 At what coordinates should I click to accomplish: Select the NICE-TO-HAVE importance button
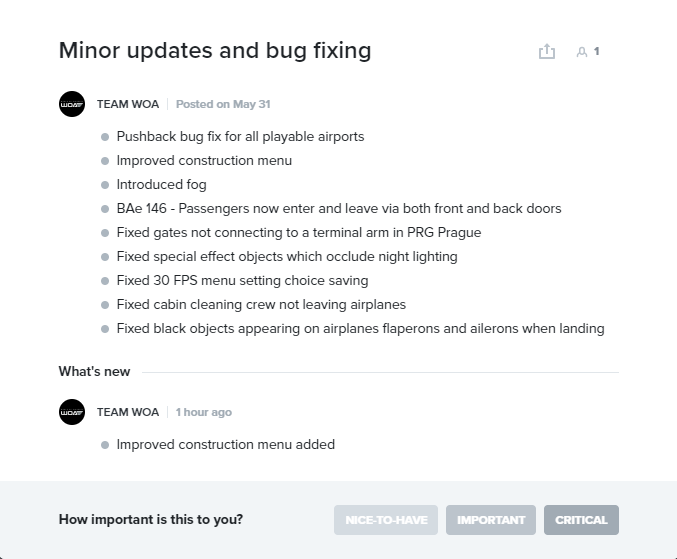pyautogui.click(x=386, y=520)
